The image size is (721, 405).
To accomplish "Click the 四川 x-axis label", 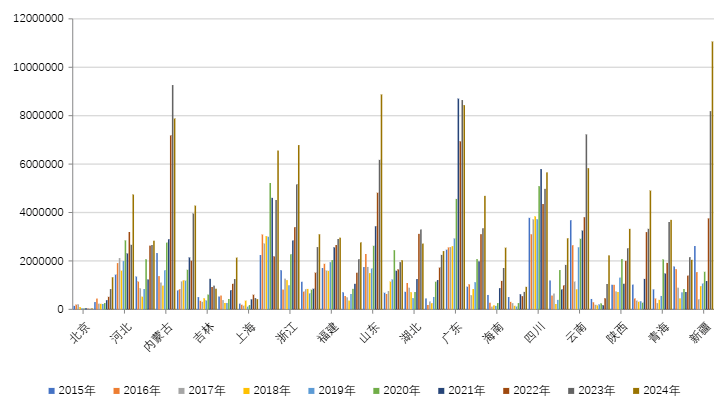I will [532, 333].
